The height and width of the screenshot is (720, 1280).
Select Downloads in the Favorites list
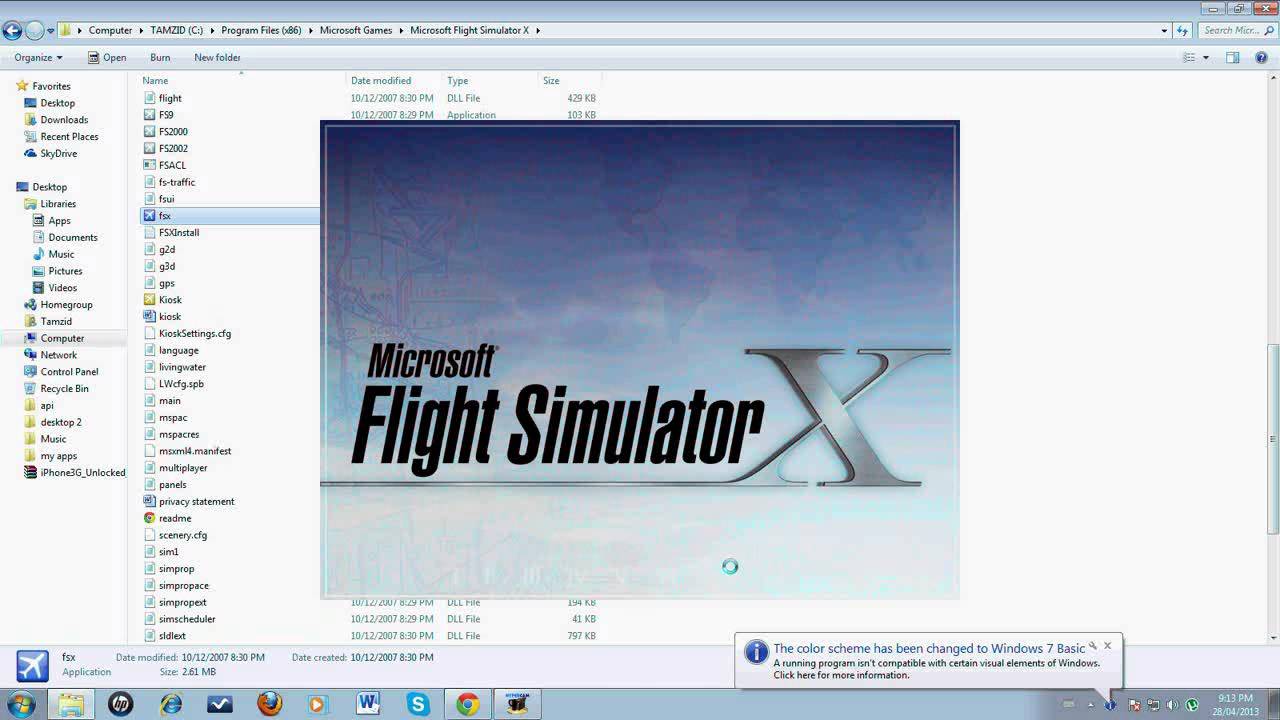point(64,120)
